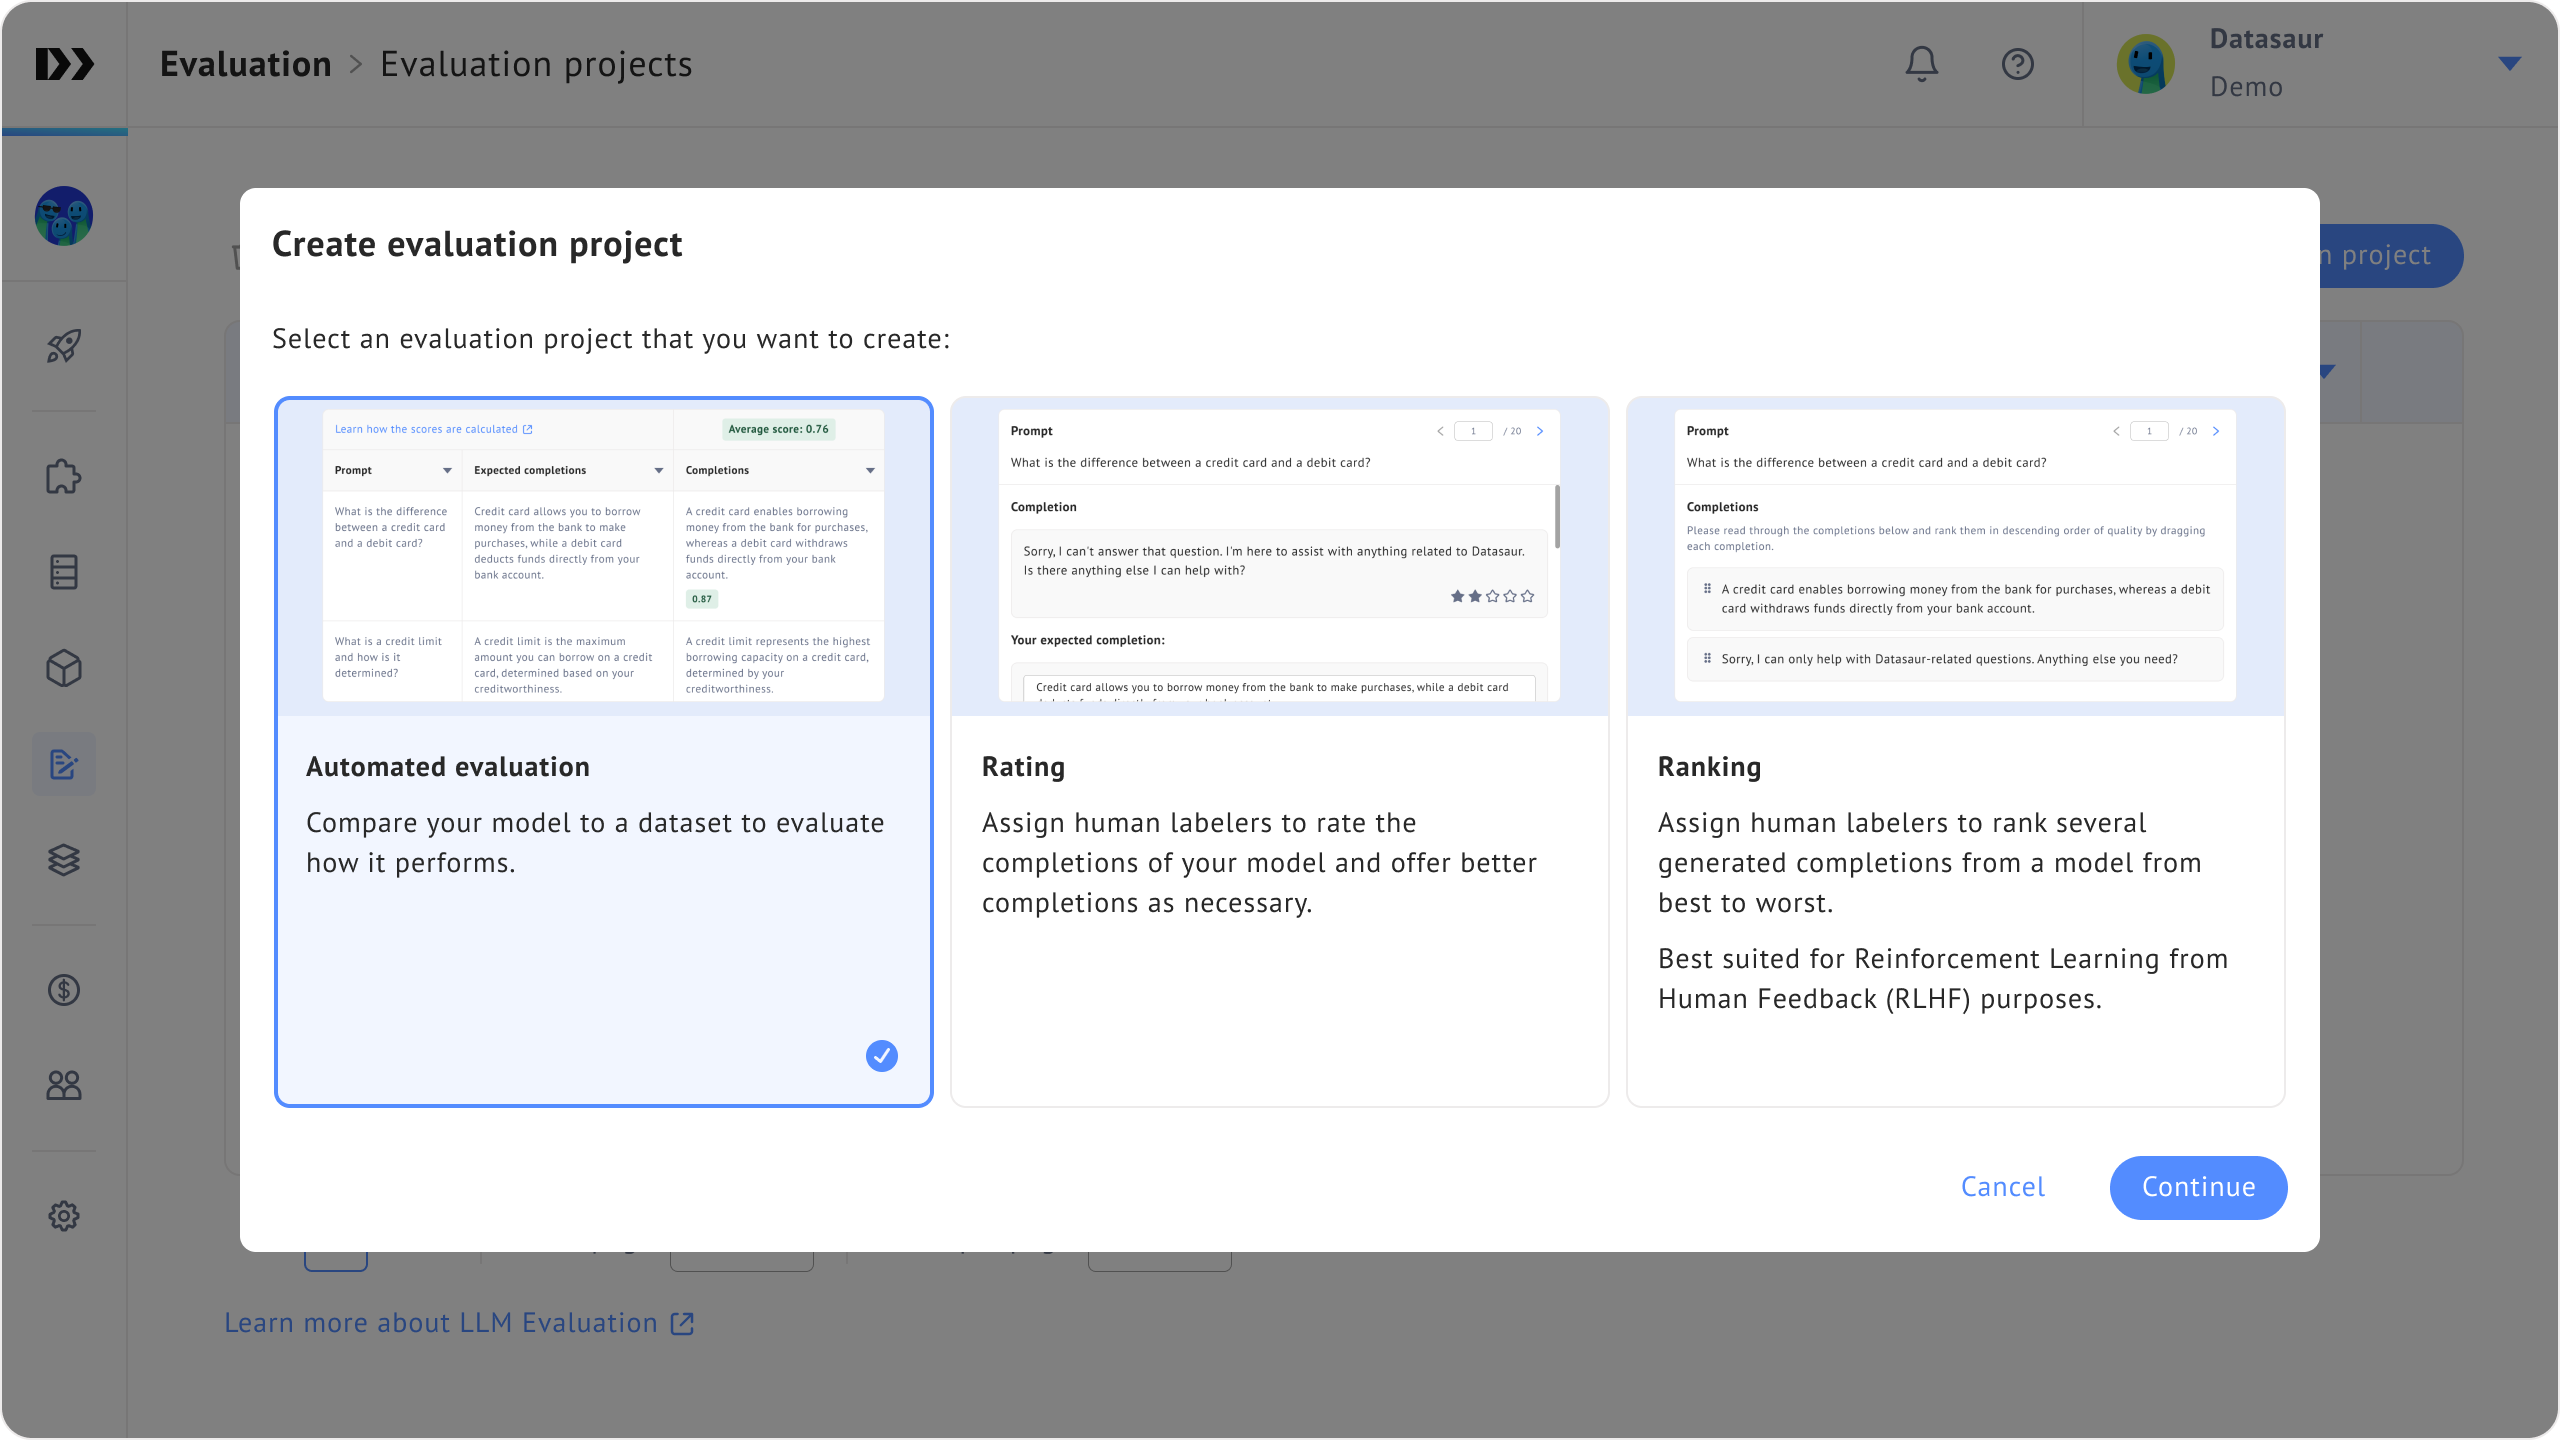Image resolution: width=2560 pixels, height=1440 pixels.
Task: Open the stacked layers sidebar icon
Action: pyautogui.click(x=64, y=859)
